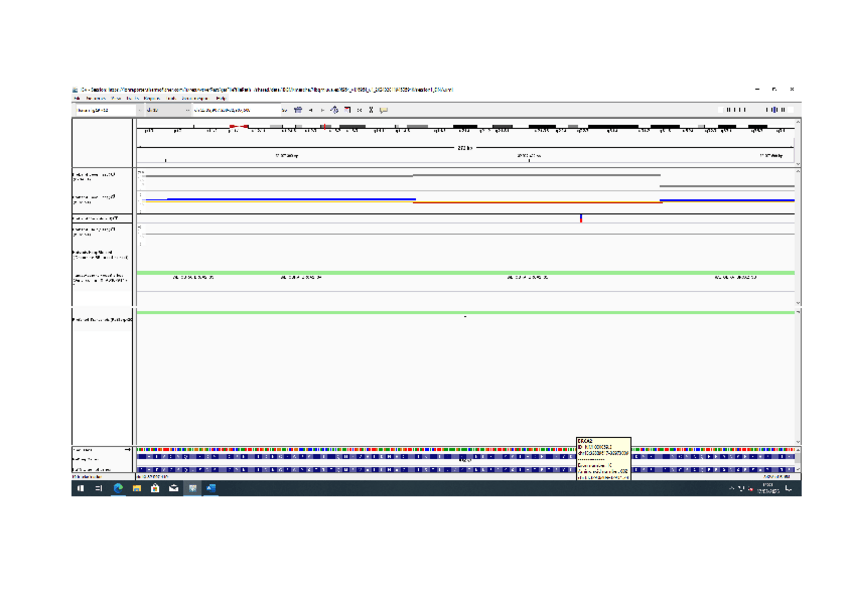Click the Home icon in toolbar

click(297, 110)
